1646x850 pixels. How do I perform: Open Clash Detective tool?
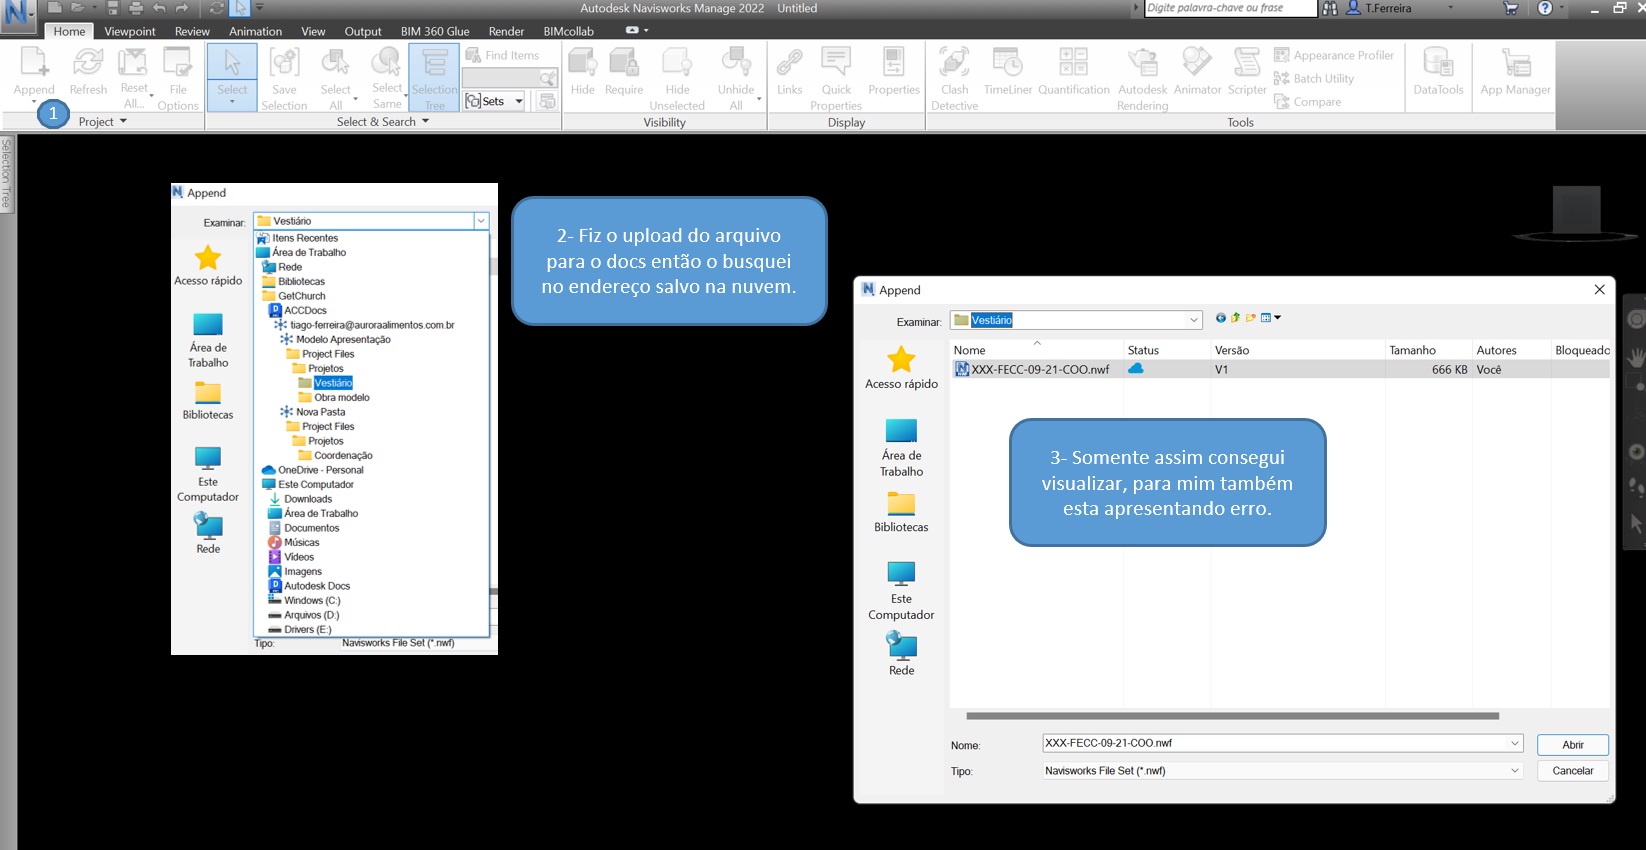pos(954,78)
